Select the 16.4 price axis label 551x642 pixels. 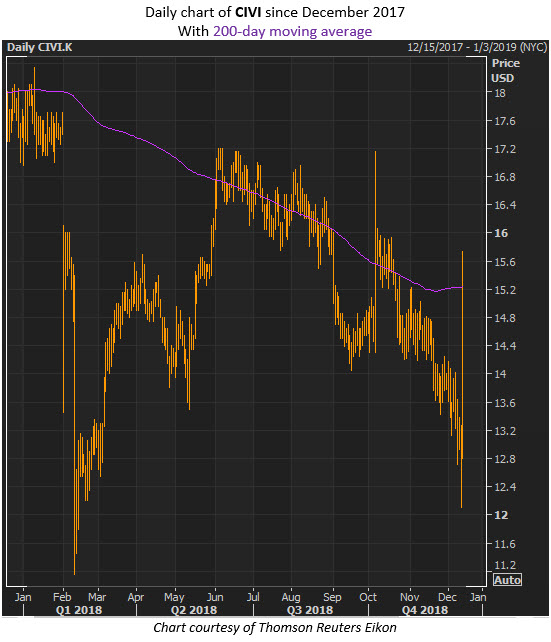(x=504, y=205)
